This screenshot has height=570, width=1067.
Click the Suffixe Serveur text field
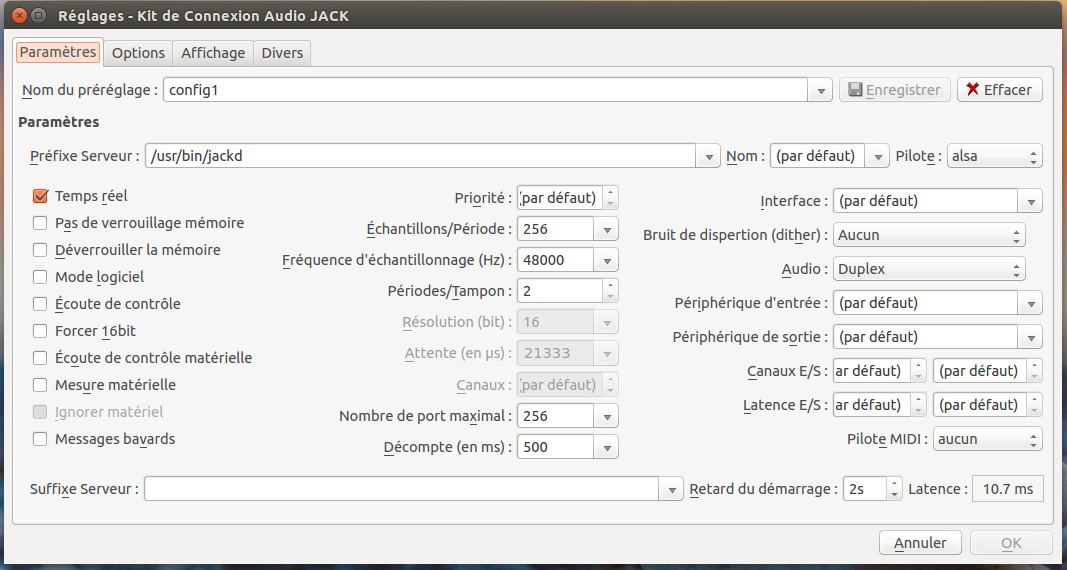pos(401,489)
